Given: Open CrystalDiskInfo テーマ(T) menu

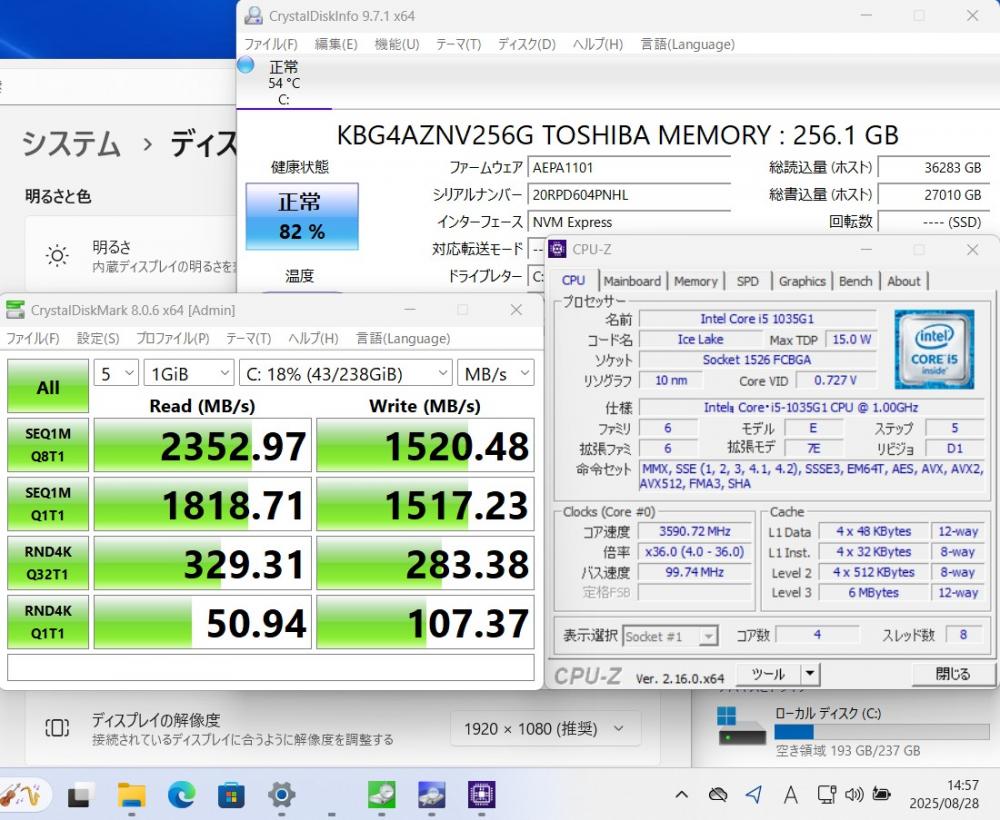Looking at the screenshot, I should click(459, 44).
